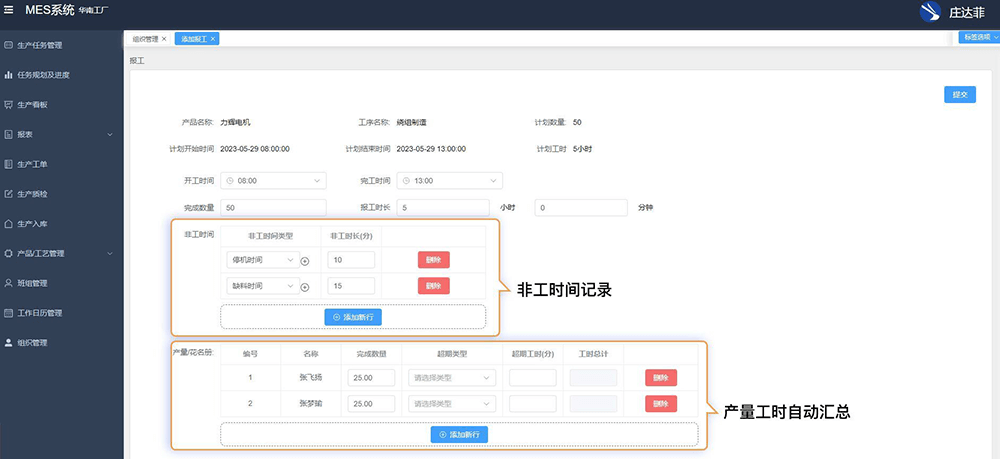The image size is (1000, 459).
Task: Click the 生产质检 edit-style icon
Action: point(8,194)
